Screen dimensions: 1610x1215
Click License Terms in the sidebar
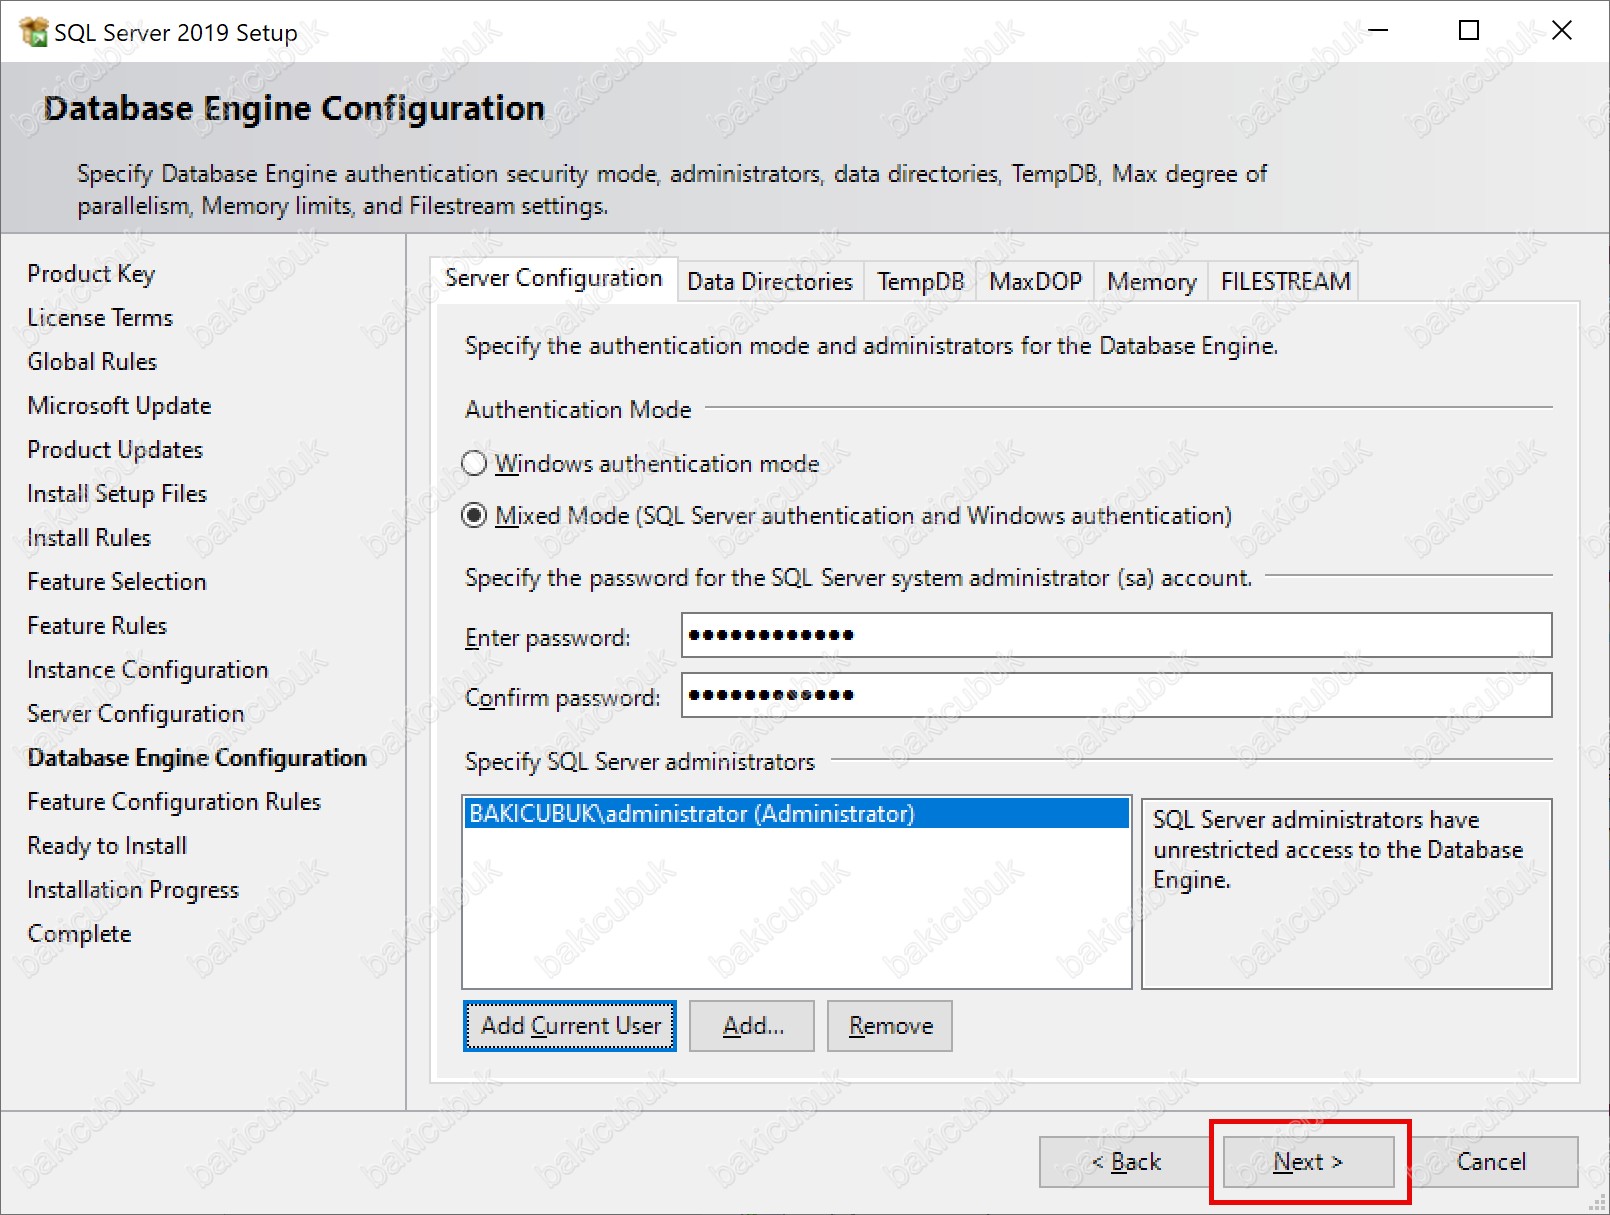(100, 318)
